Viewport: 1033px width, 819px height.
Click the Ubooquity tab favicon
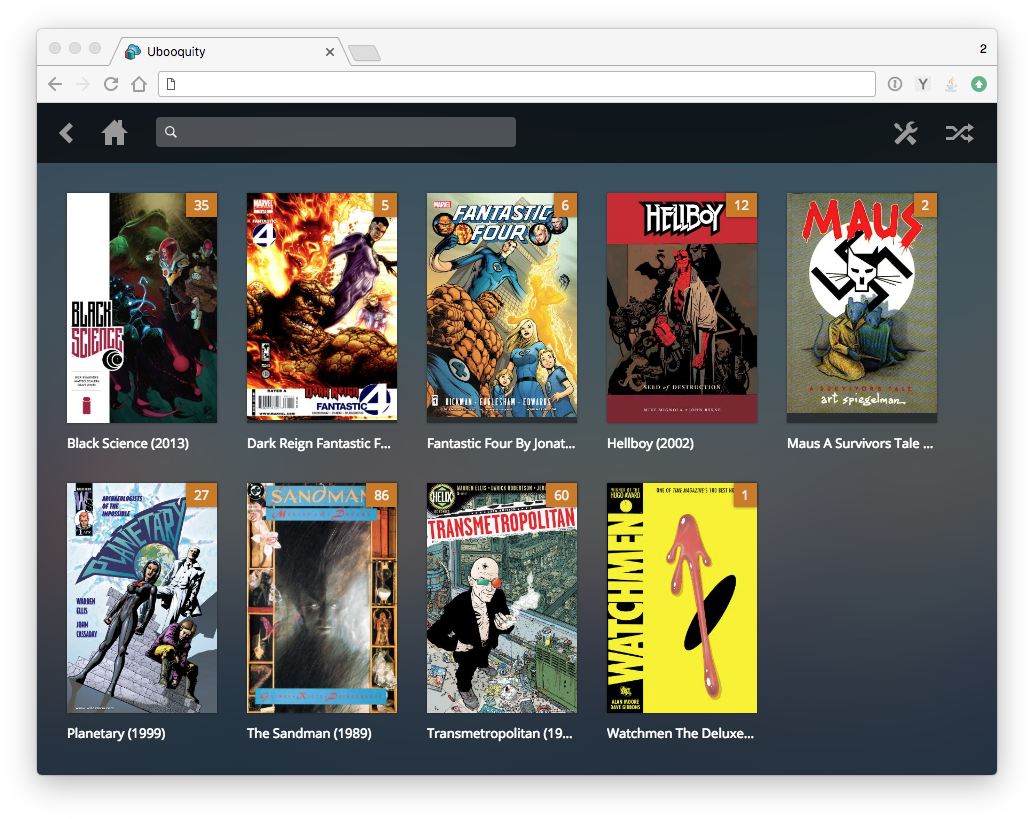[132, 51]
